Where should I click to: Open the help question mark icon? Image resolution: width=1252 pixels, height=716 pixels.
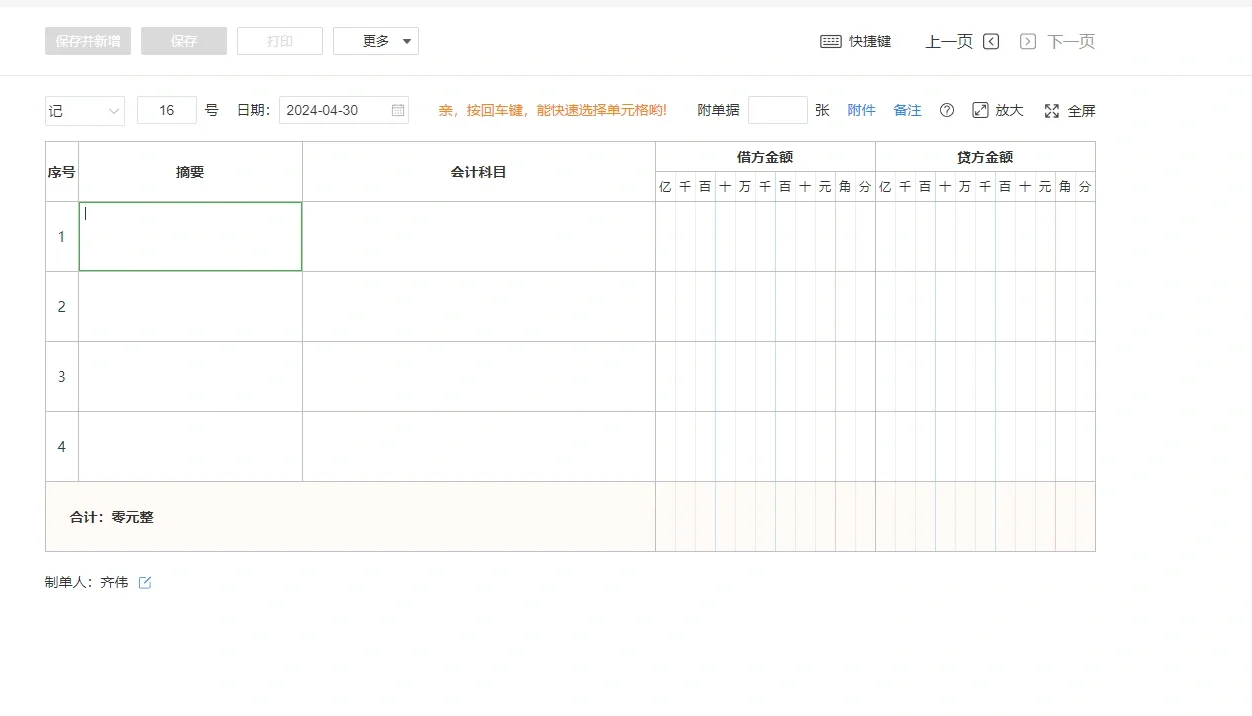click(x=946, y=110)
